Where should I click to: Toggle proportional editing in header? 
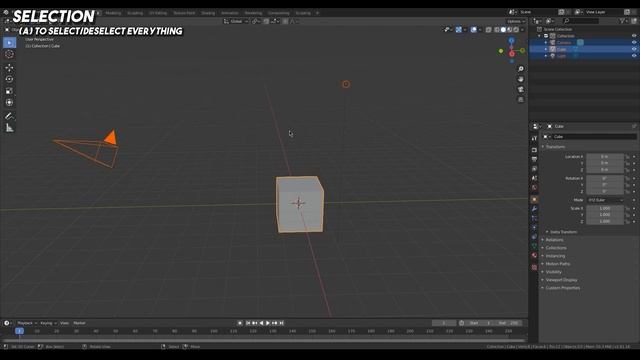tap(285, 21)
